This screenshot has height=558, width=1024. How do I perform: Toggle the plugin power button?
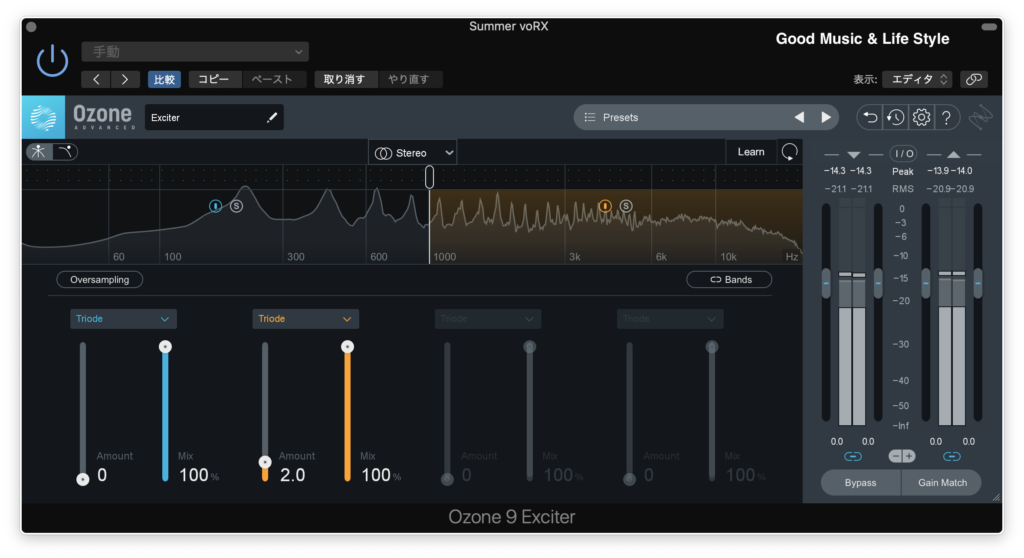tap(52, 61)
